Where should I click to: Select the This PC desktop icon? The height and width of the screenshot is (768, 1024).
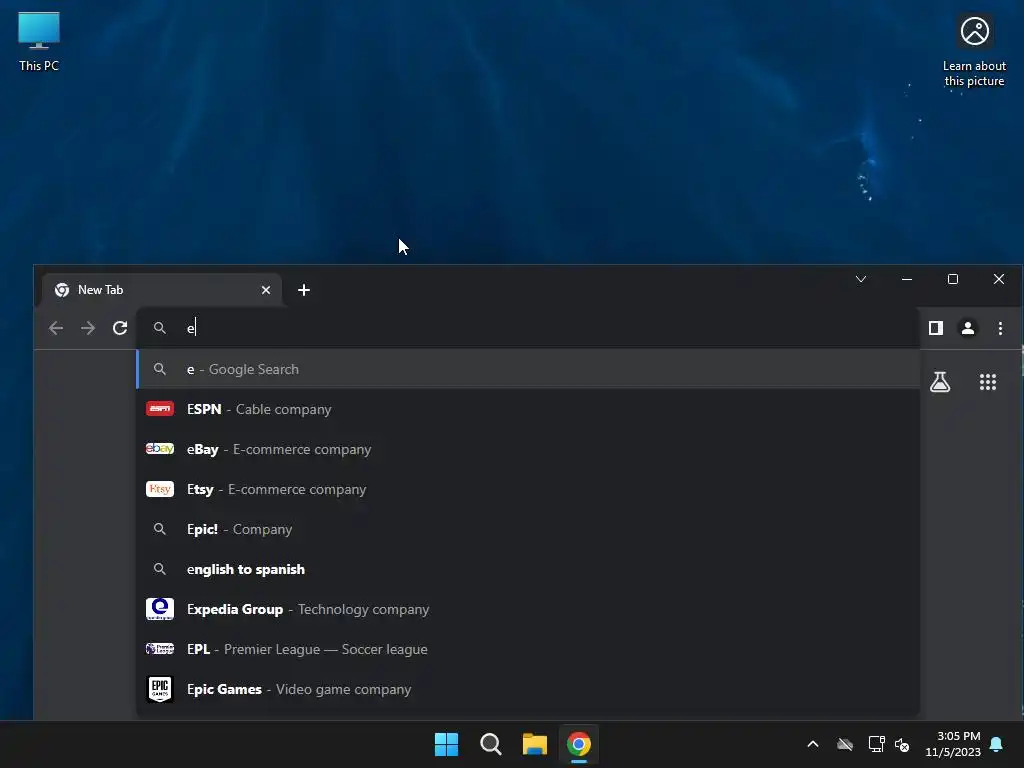pyautogui.click(x=39, y=42)
